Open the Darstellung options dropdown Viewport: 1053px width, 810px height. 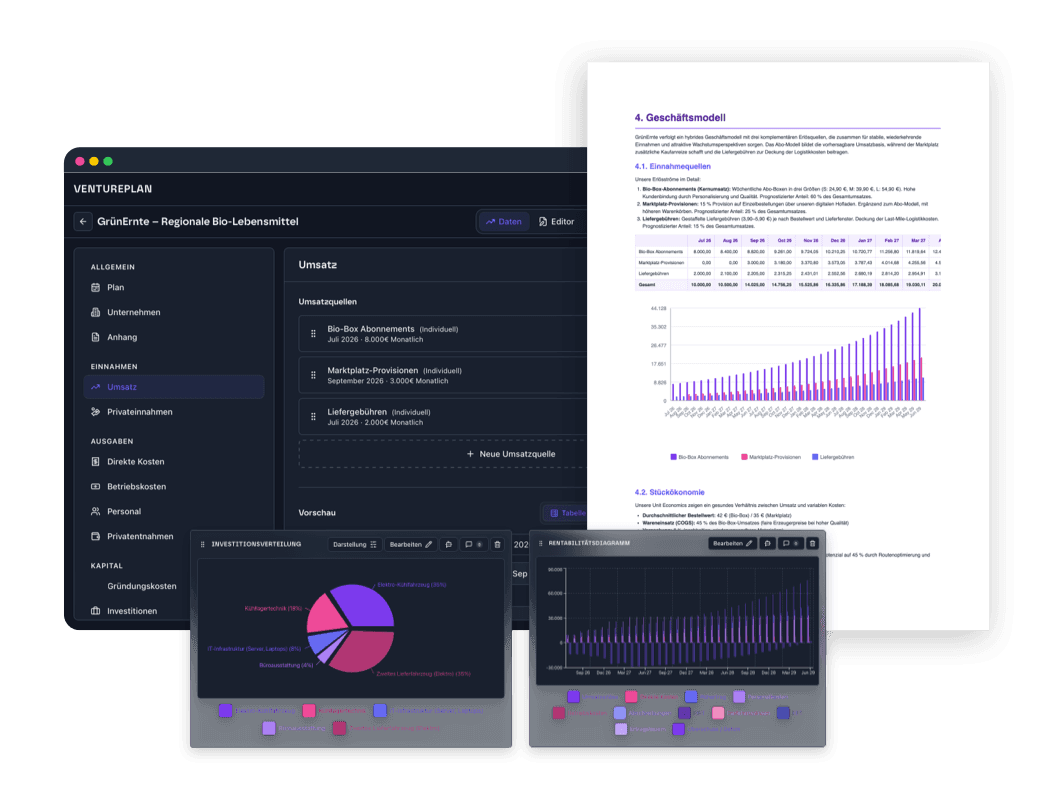354,544
